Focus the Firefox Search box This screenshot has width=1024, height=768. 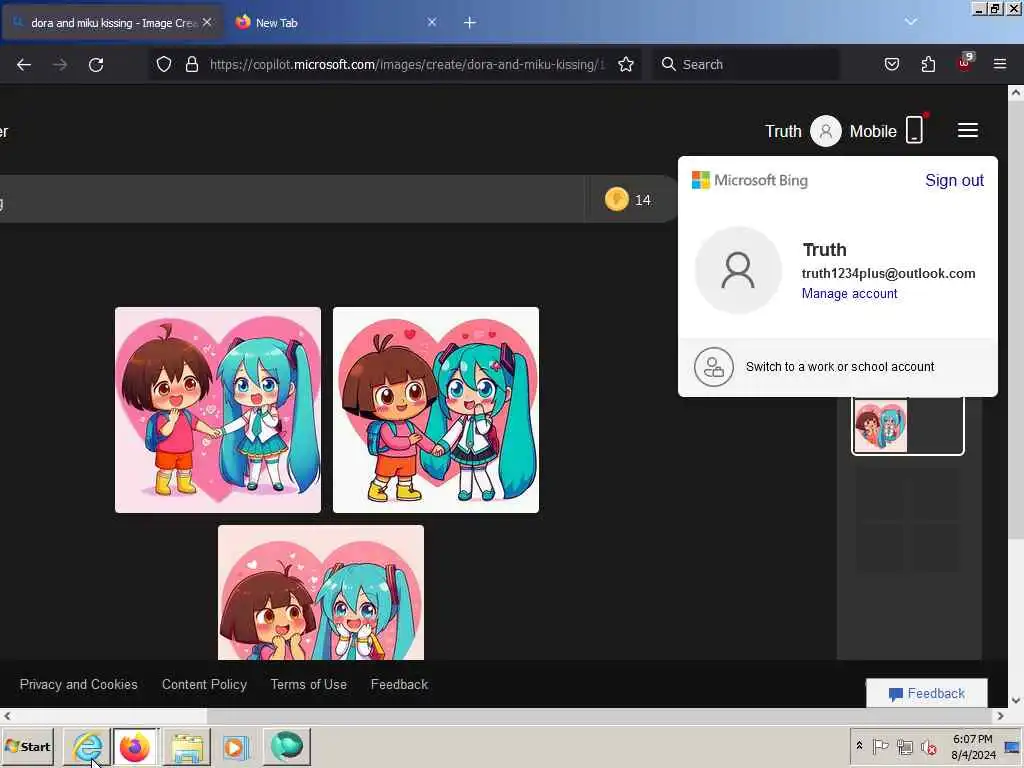(x=746, y=65)
